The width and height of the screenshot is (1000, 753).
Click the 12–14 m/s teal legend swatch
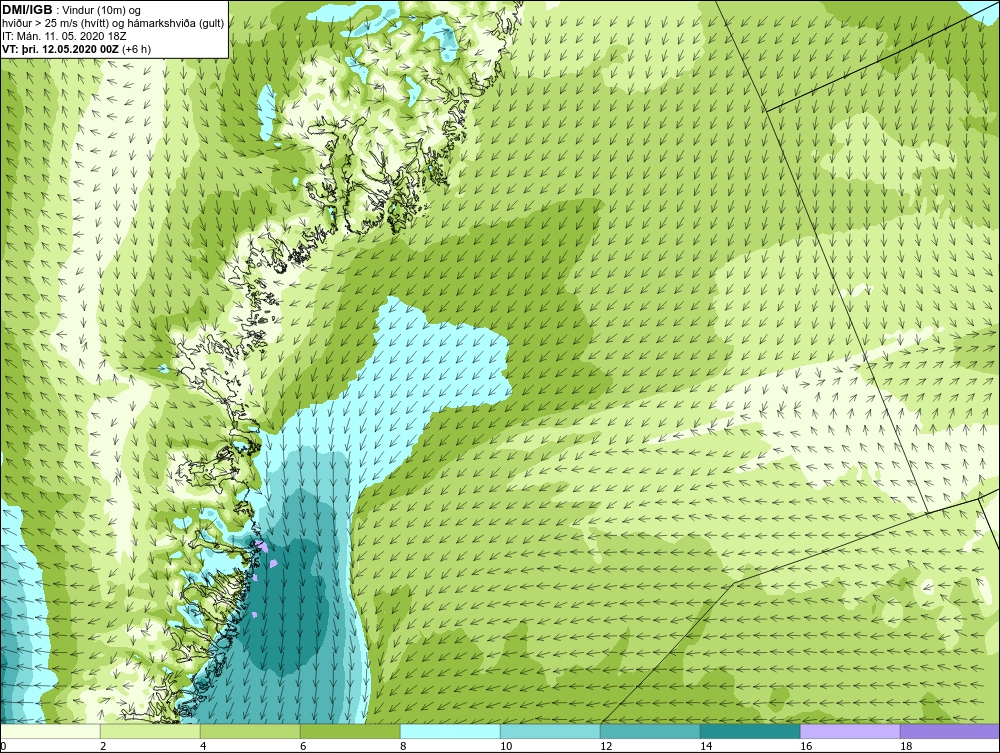click(x=650, y=731)
